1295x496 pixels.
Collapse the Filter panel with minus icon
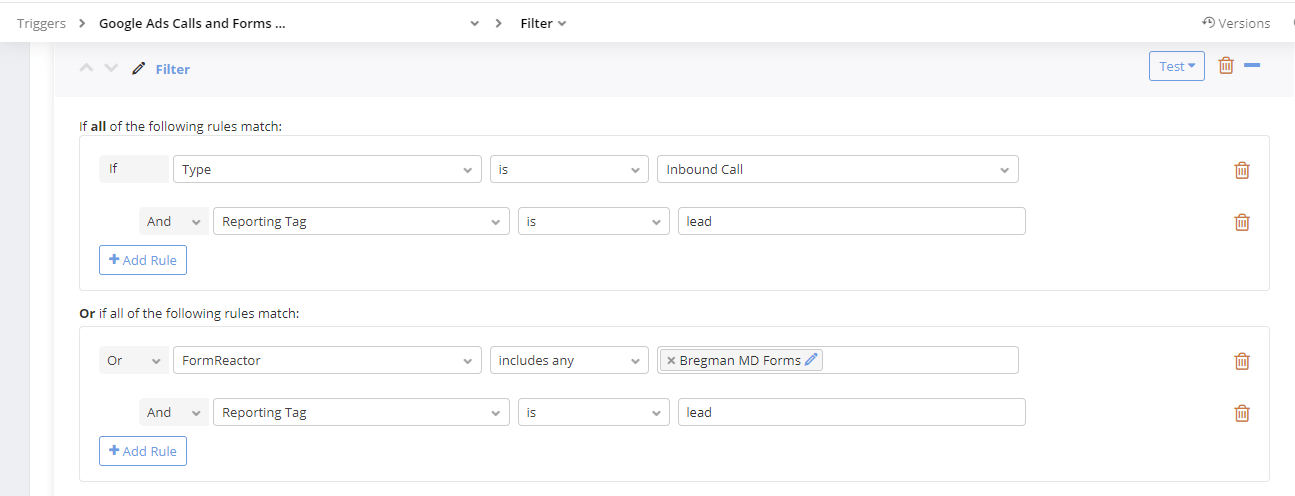coord(1252,66)
